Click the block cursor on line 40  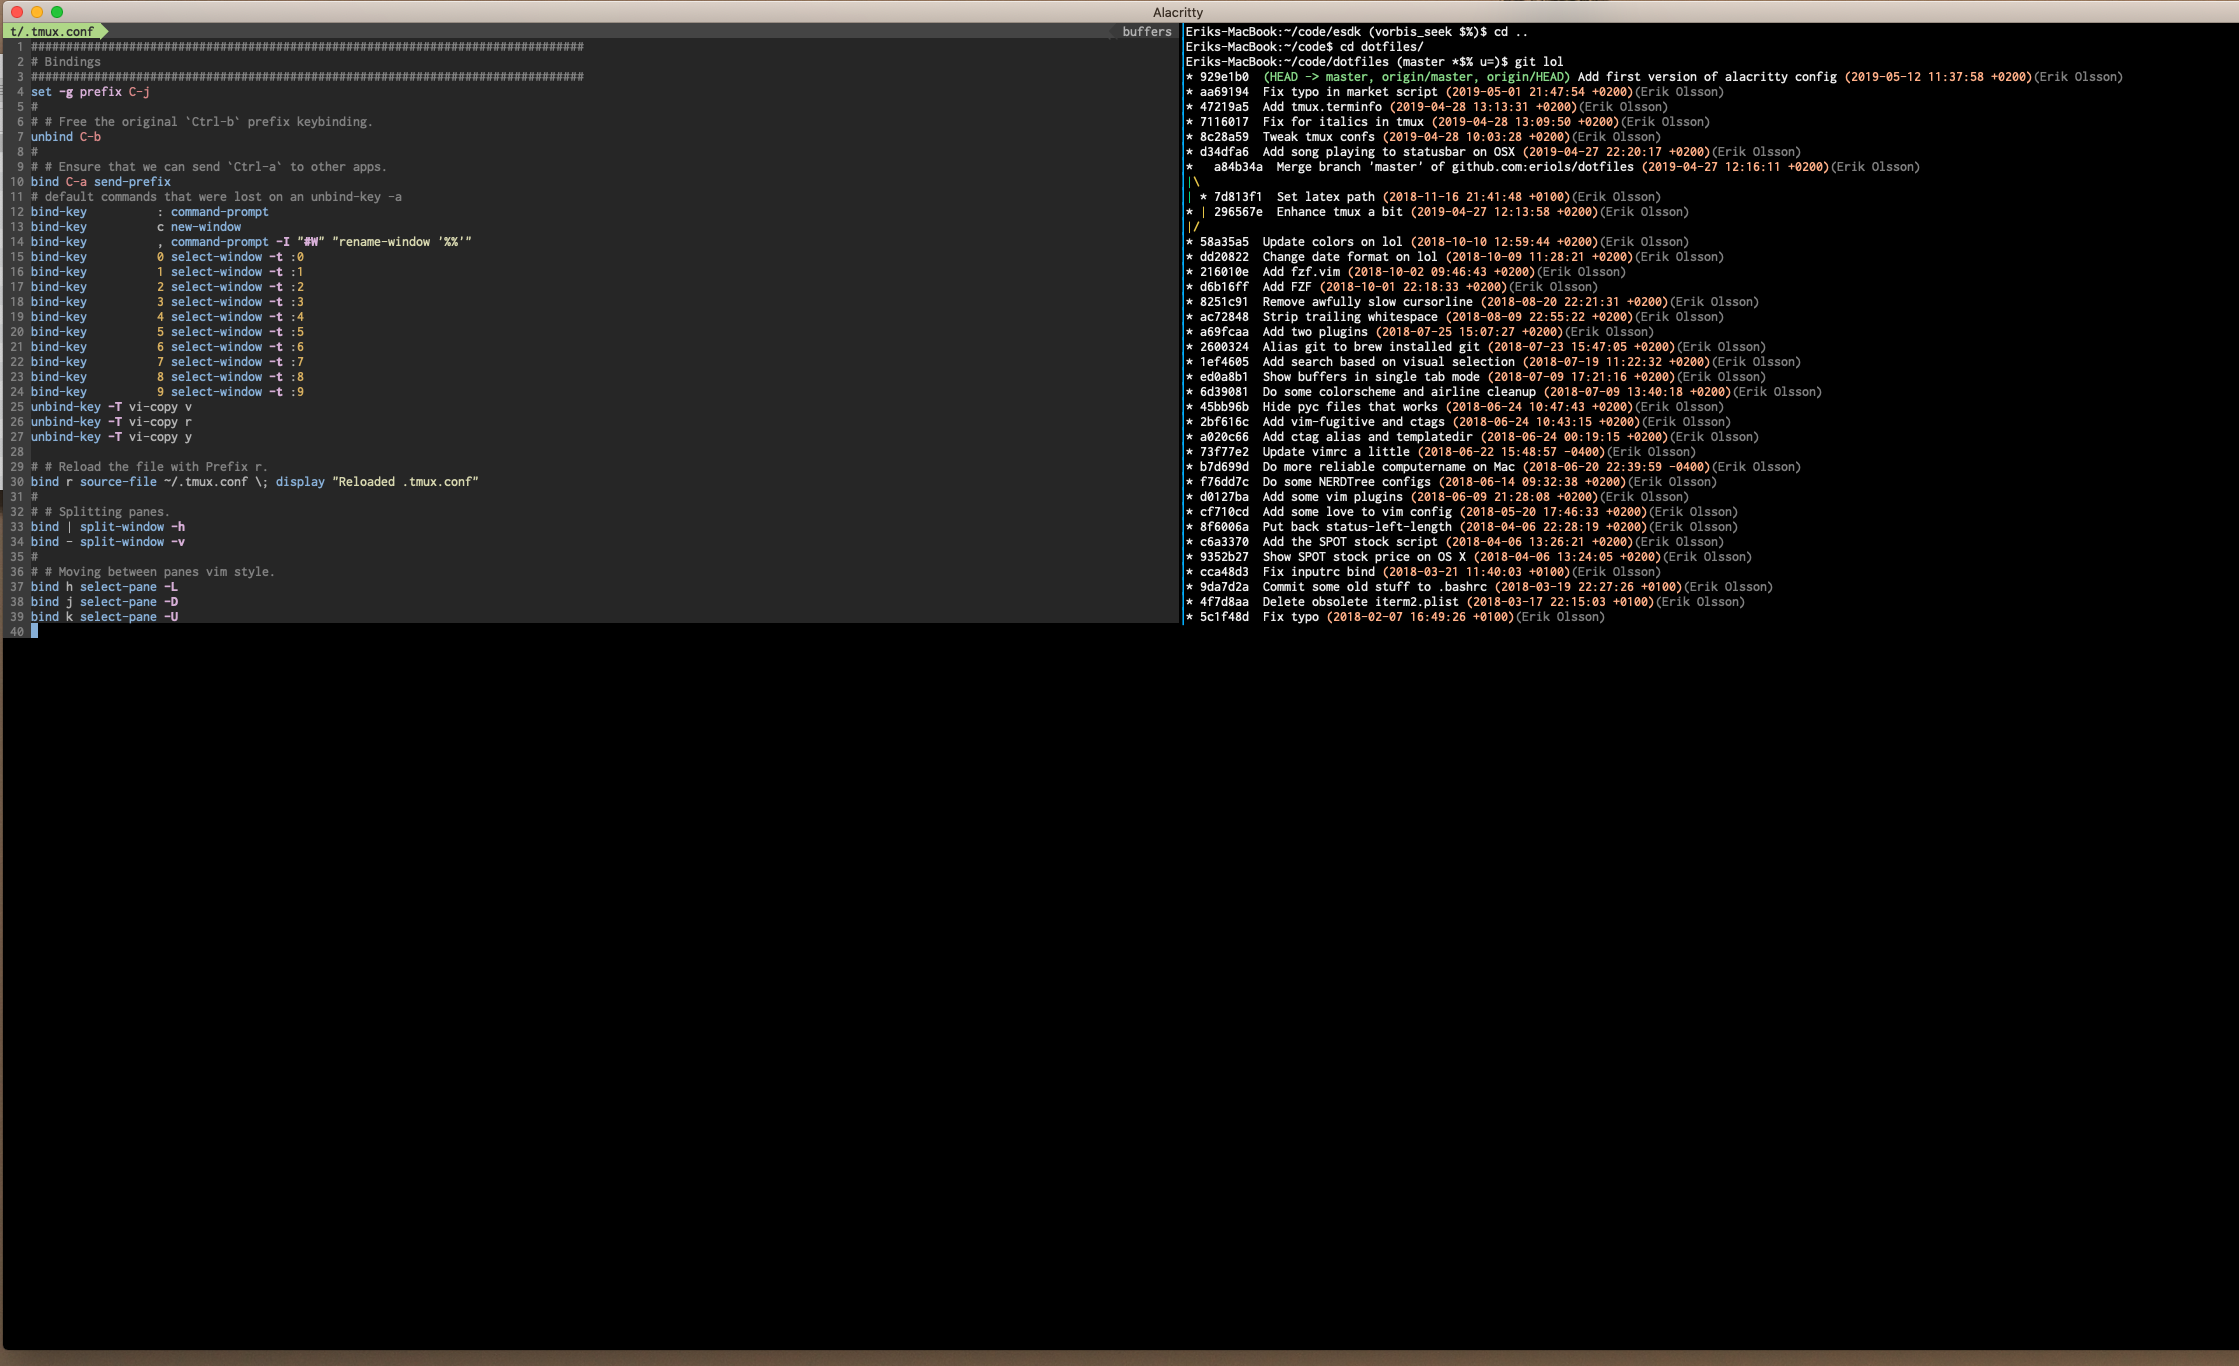click(x=35, y=630)
